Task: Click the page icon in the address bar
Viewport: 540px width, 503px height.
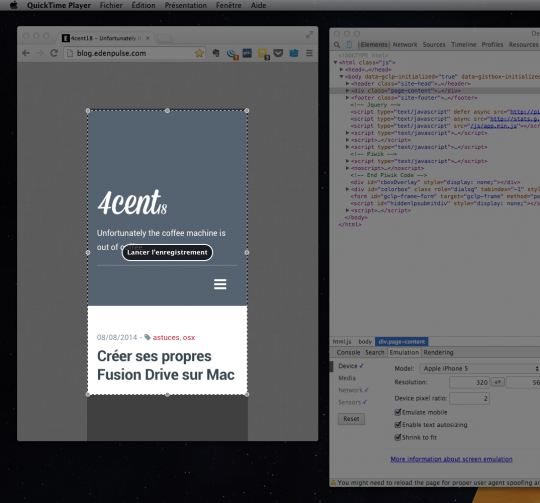Action: (x=70, y=53)
